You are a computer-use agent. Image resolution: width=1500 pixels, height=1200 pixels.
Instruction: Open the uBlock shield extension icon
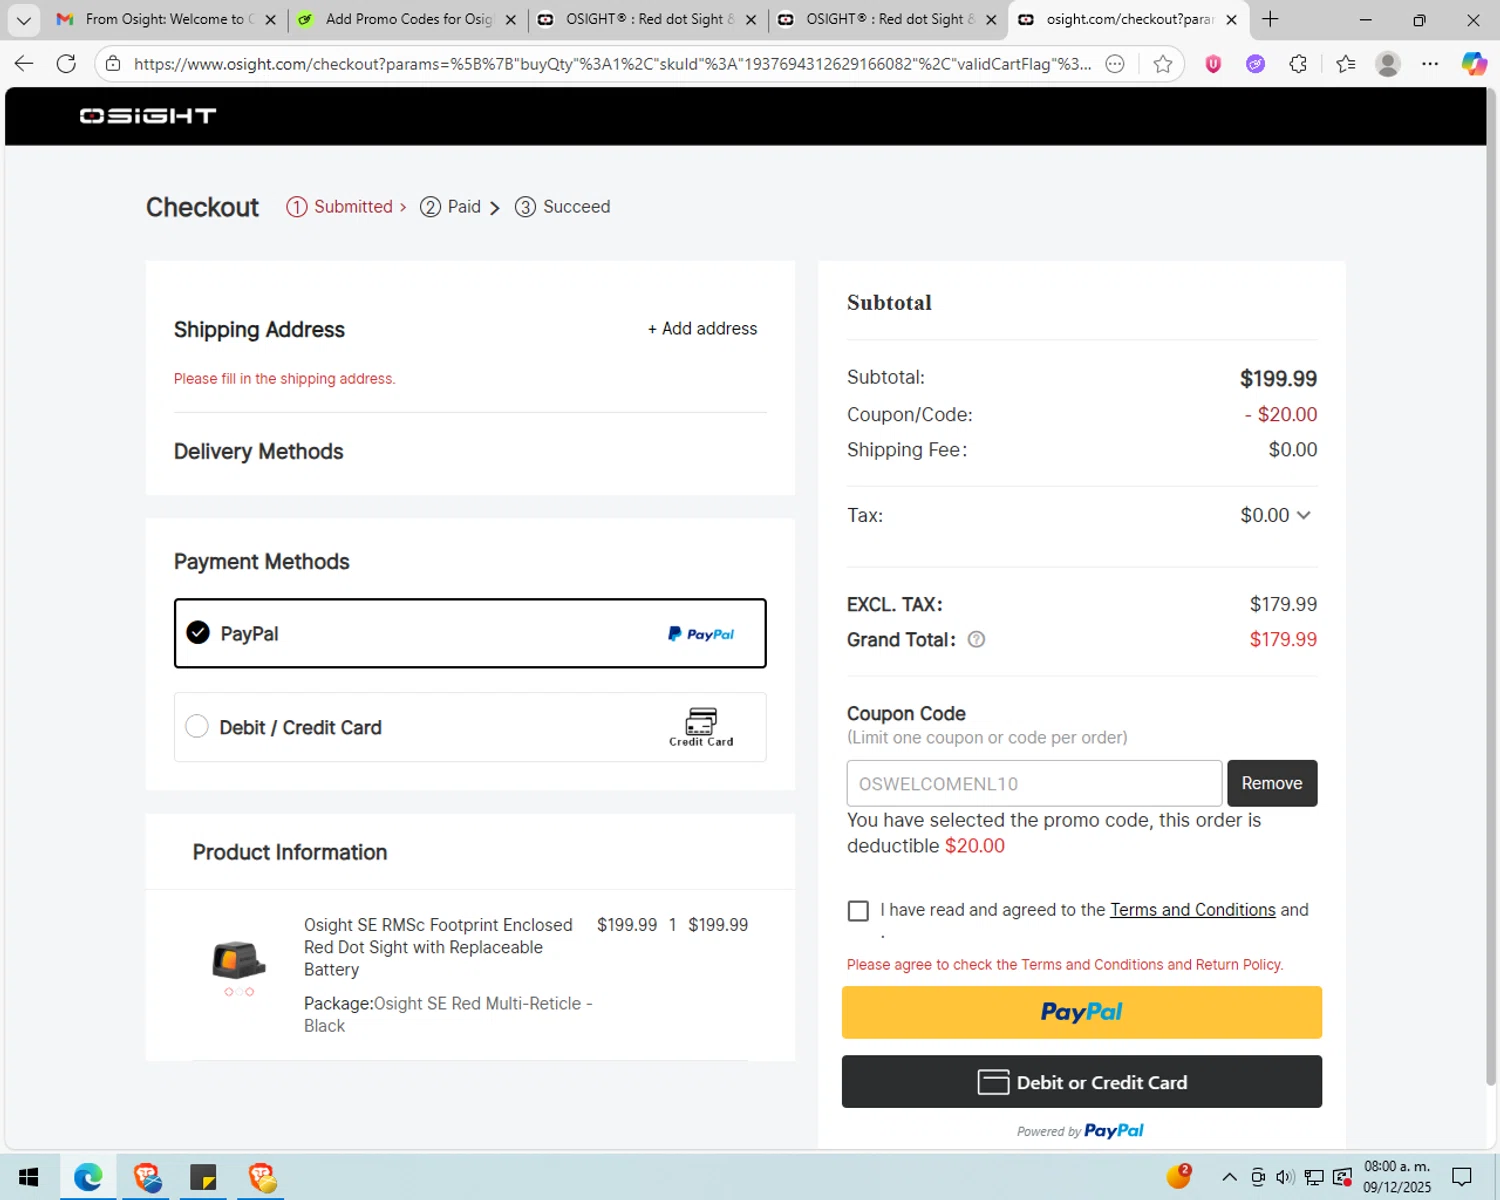click(x=1213, y=64)
